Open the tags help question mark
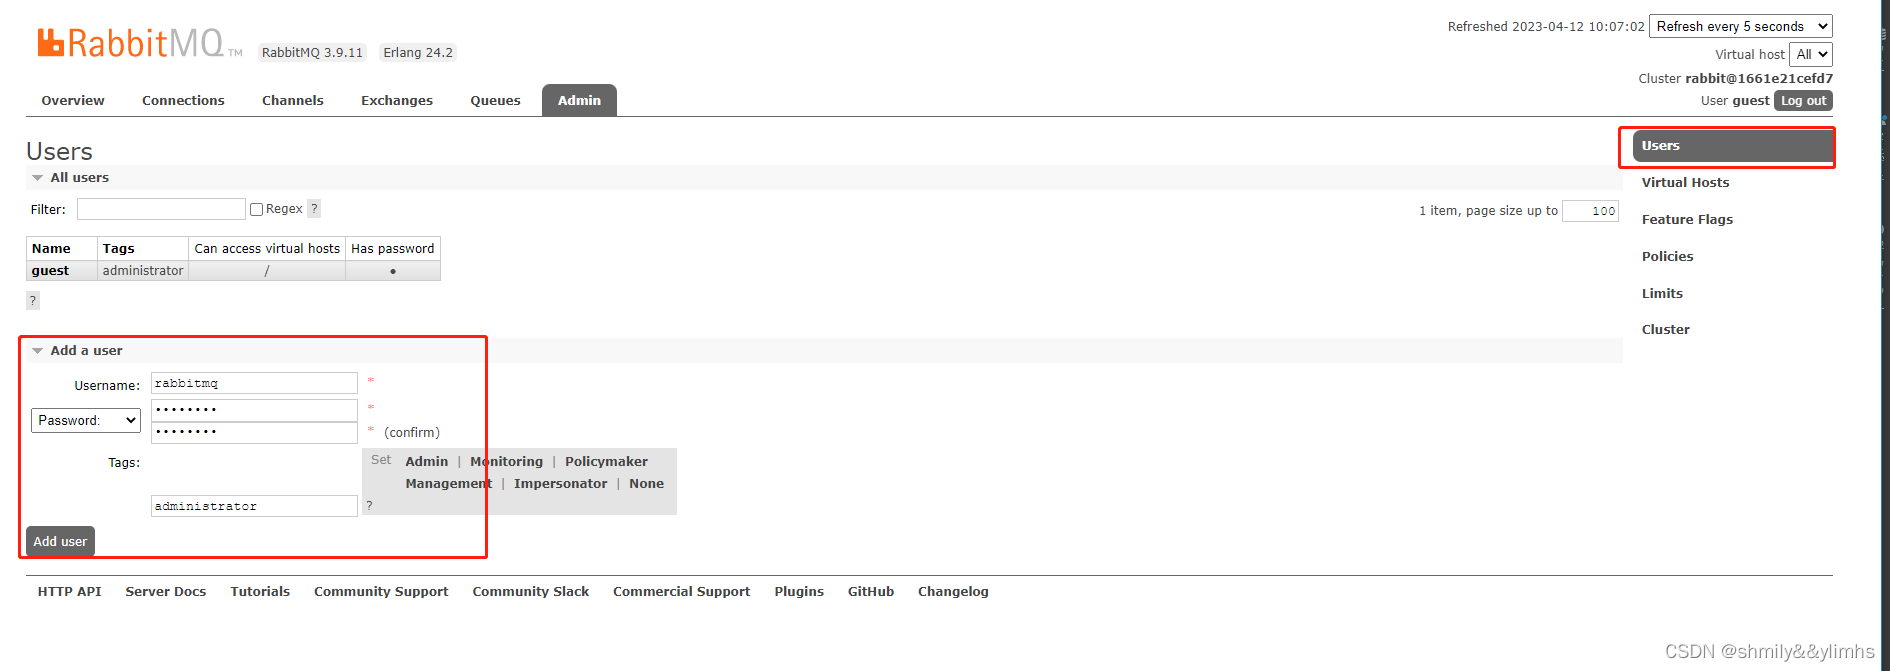The image size is (1890, 671). pyautogui.click(x=369, y=505)
